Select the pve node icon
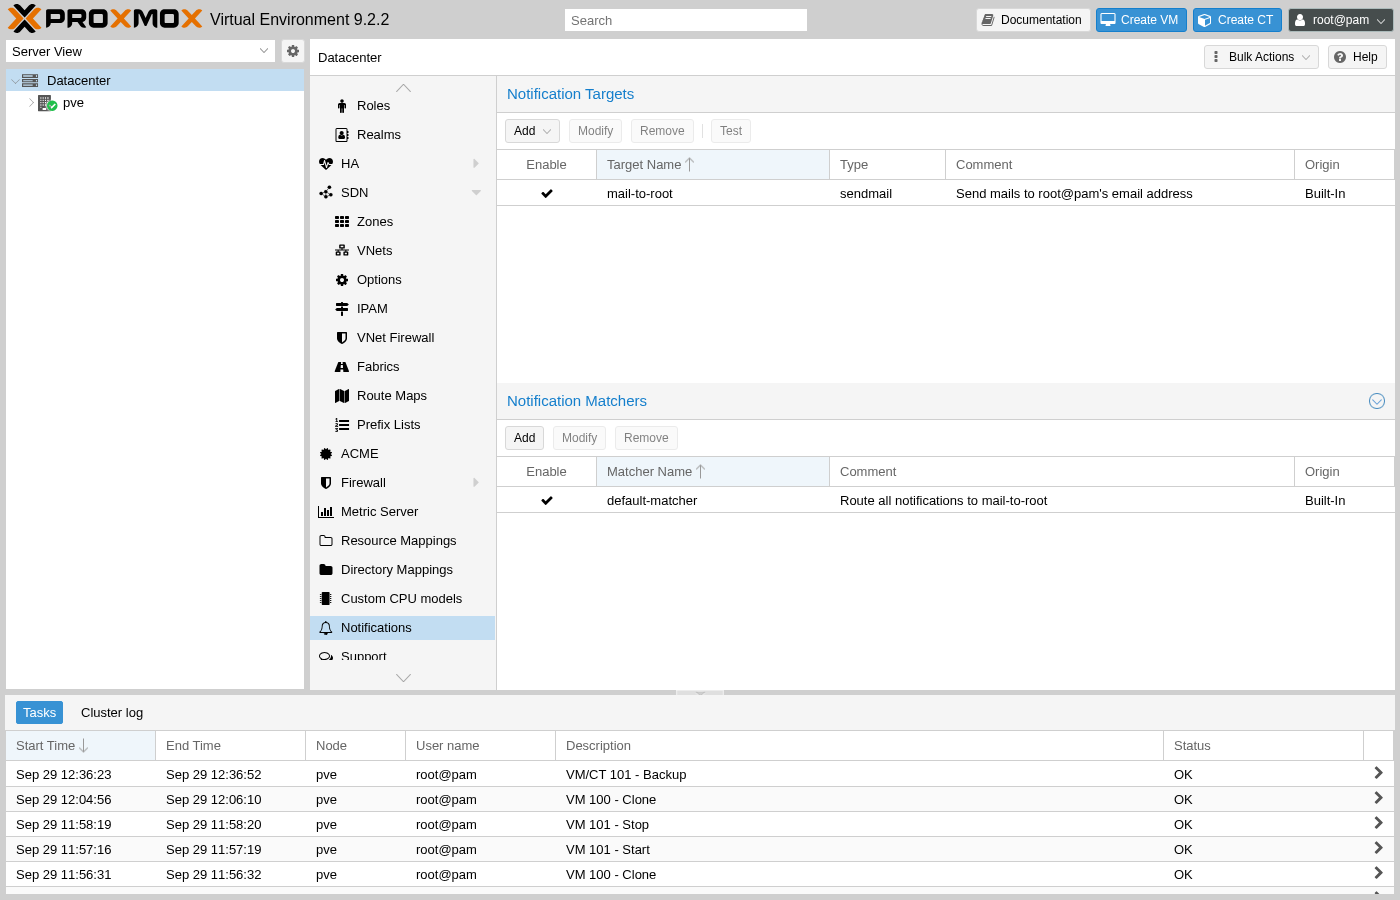The height and width of the screenshot is (900, 1400). click(x=47, y=103)
